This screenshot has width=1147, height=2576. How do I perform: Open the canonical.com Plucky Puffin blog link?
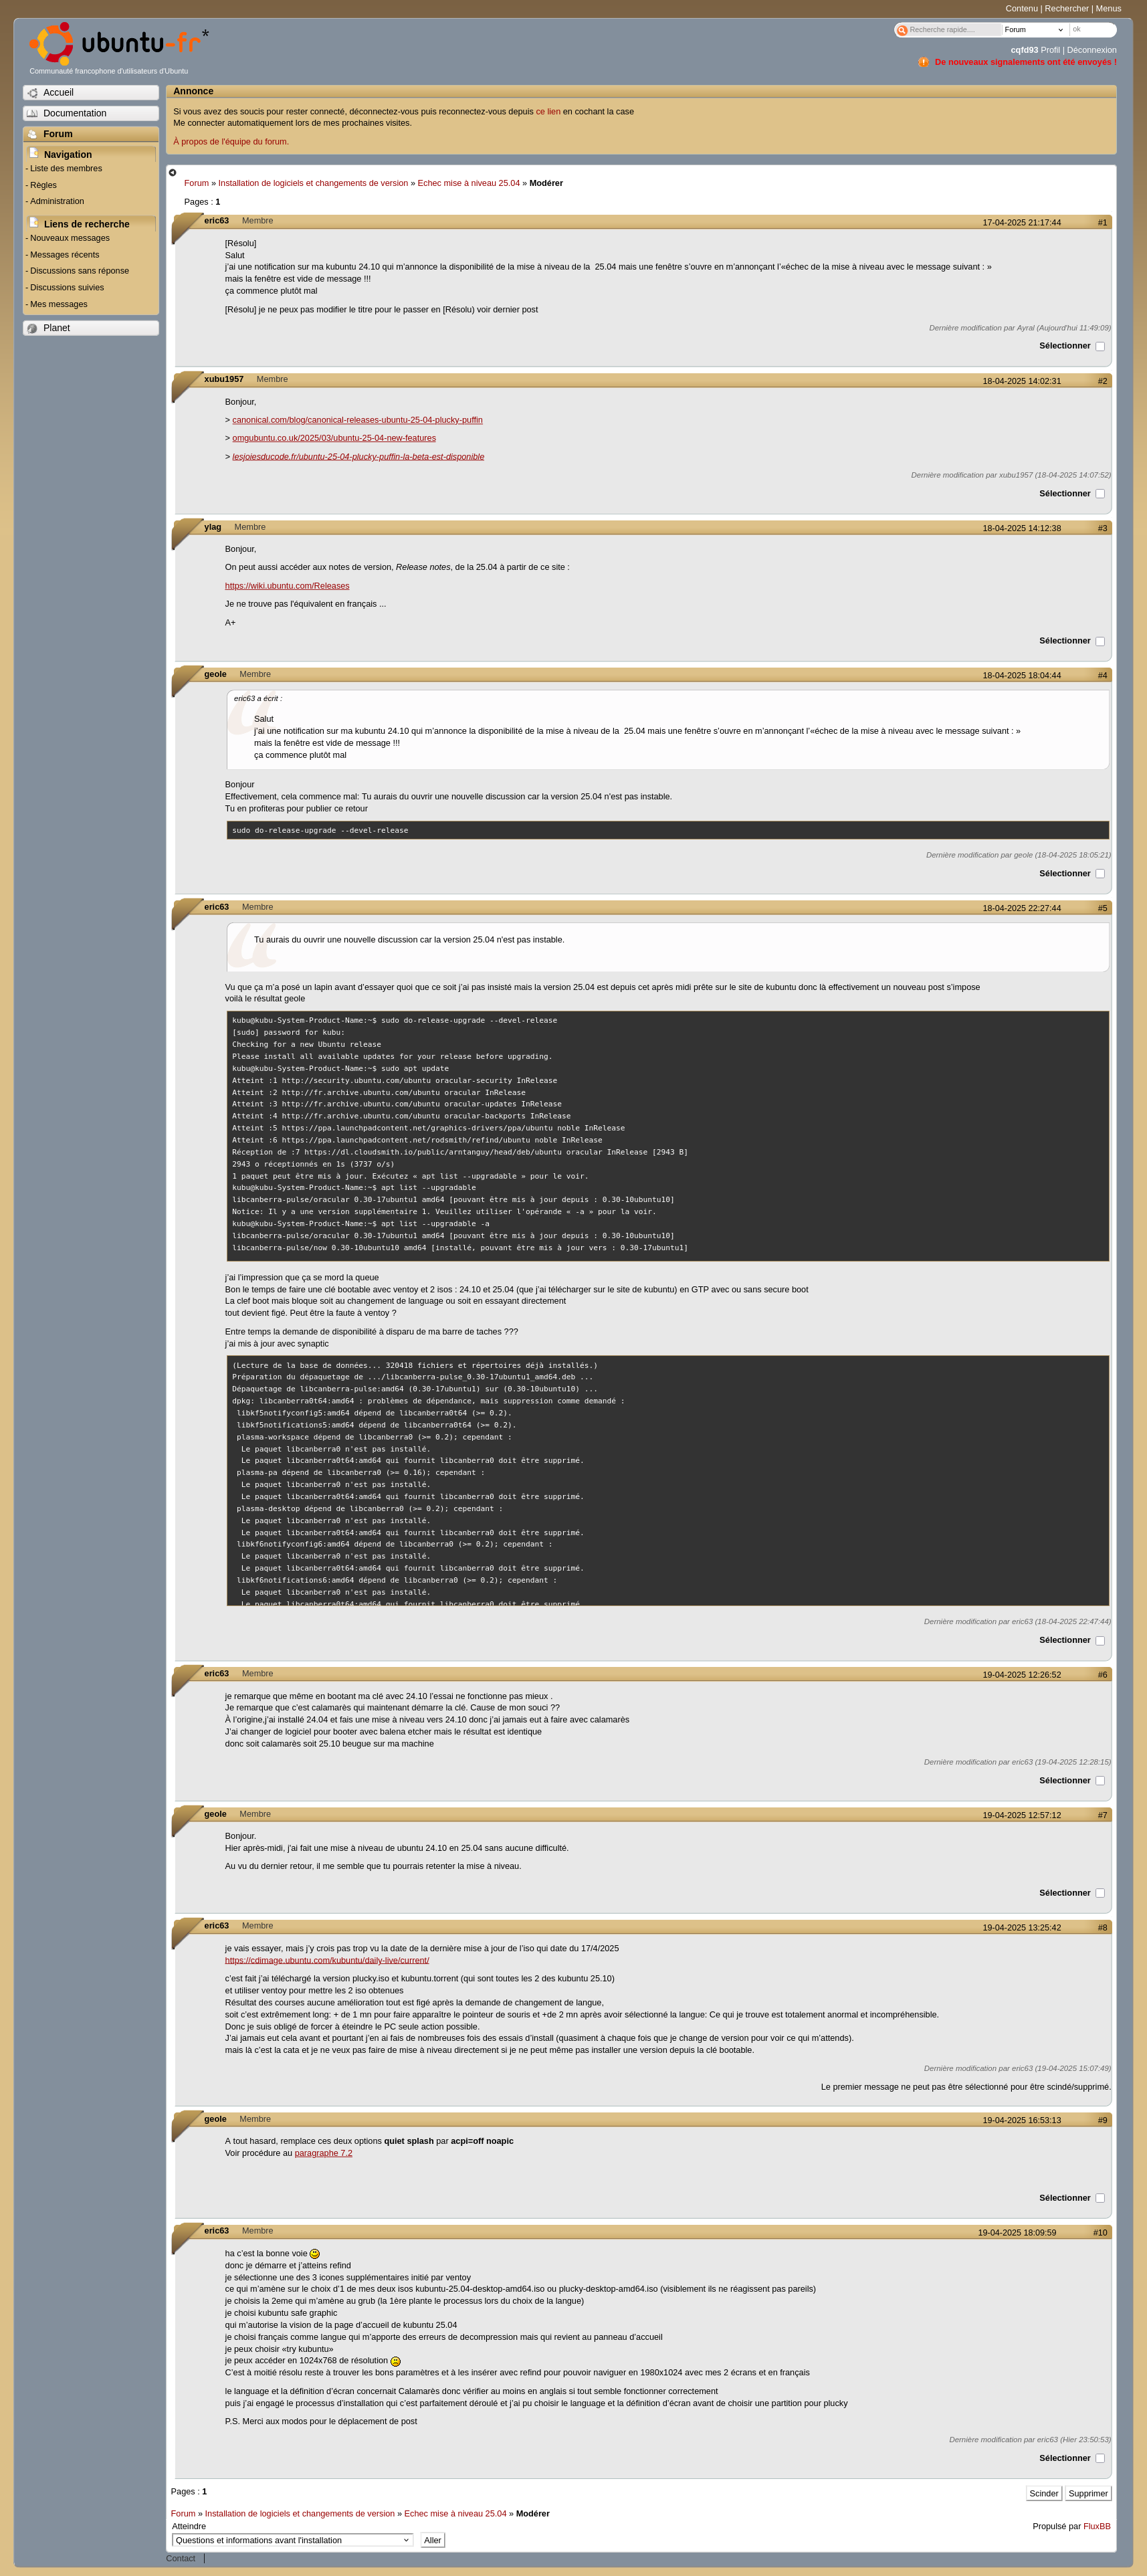click(x=357, y=420)
